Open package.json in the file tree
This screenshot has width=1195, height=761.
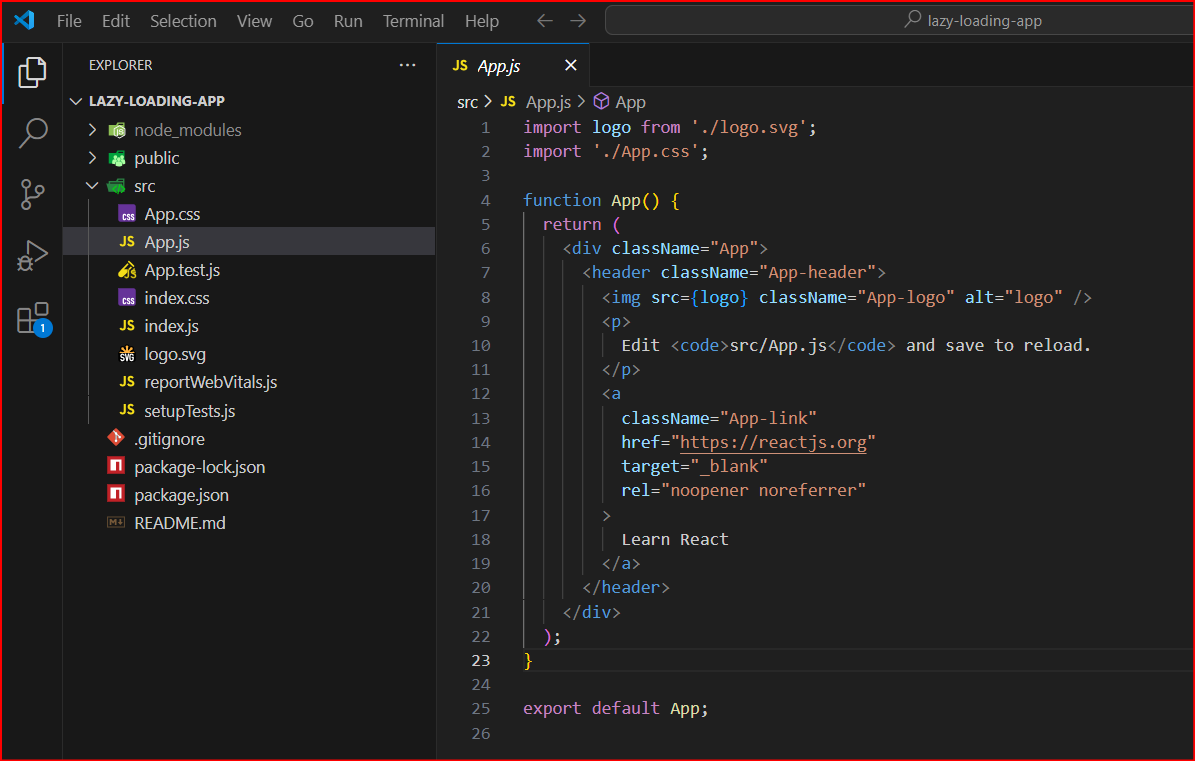(181, 495)
